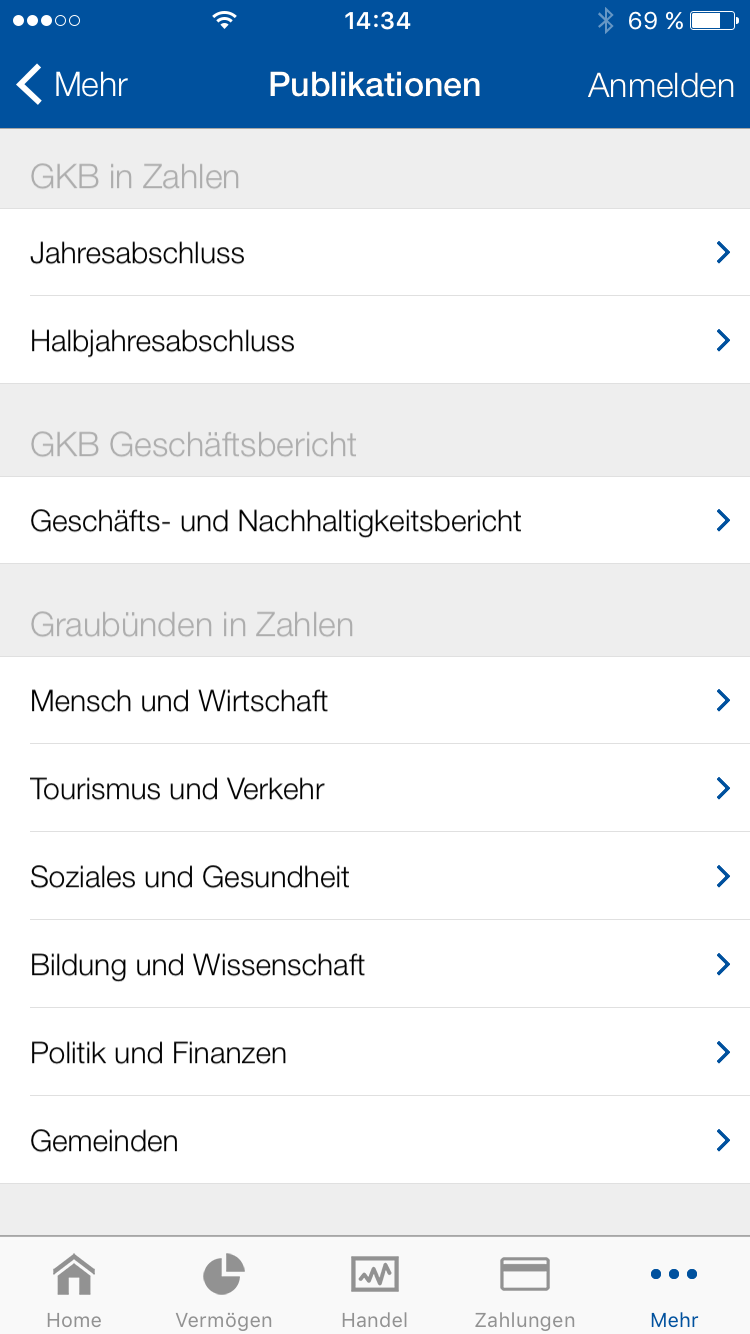Go back via the Mehr label

point(91,85)
